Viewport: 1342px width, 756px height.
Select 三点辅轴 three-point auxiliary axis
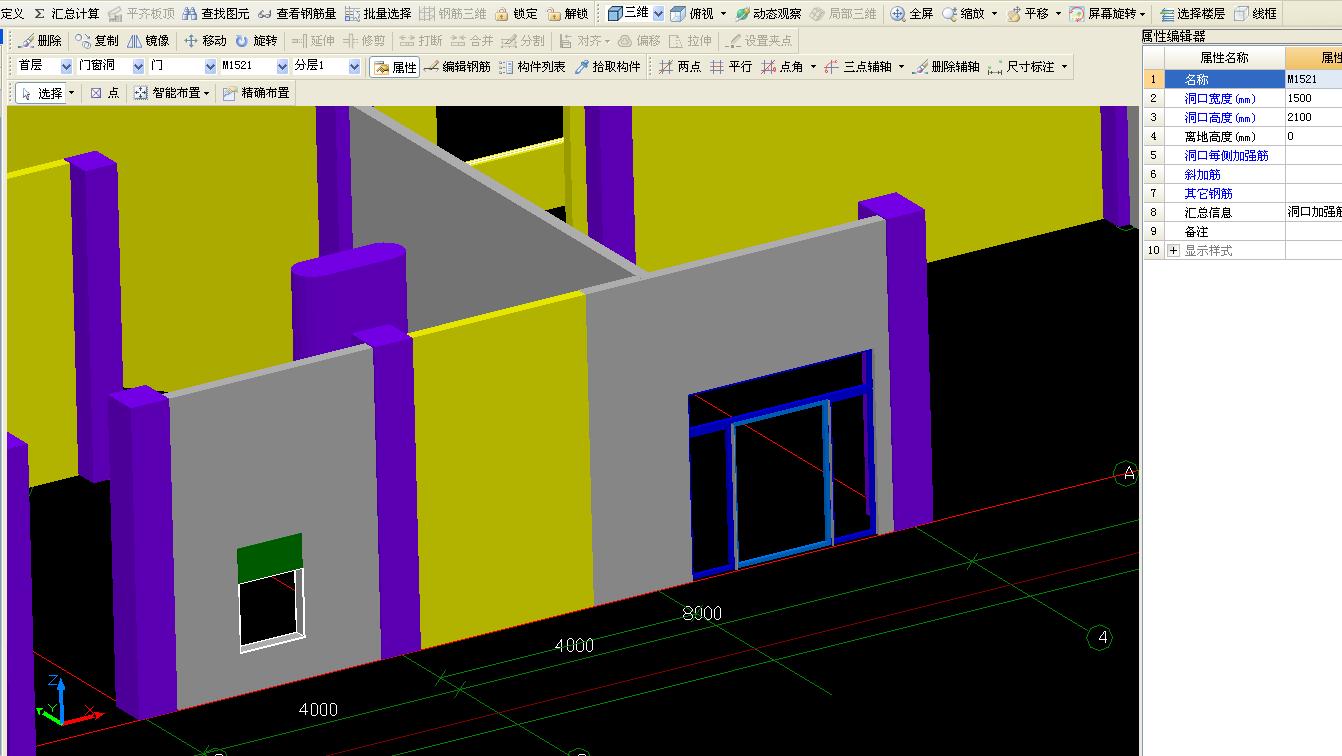click(x=857, y=67)
